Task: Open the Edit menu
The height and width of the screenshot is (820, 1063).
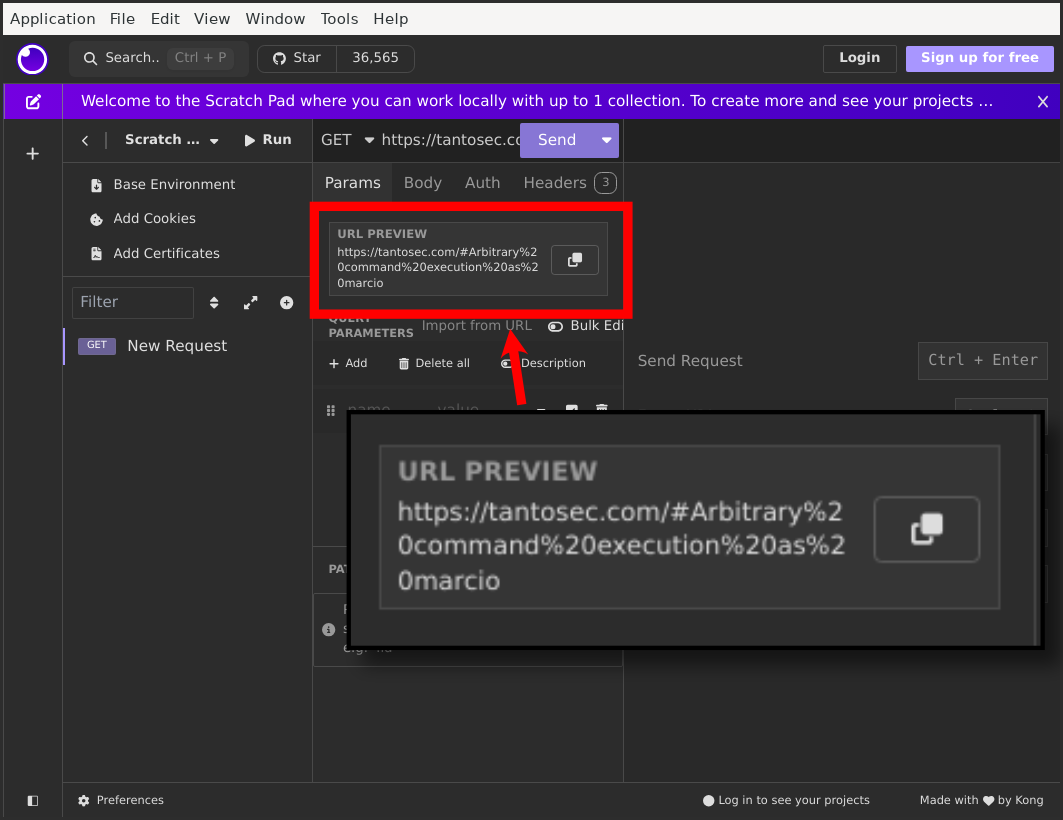Action: tap(165, 19)
